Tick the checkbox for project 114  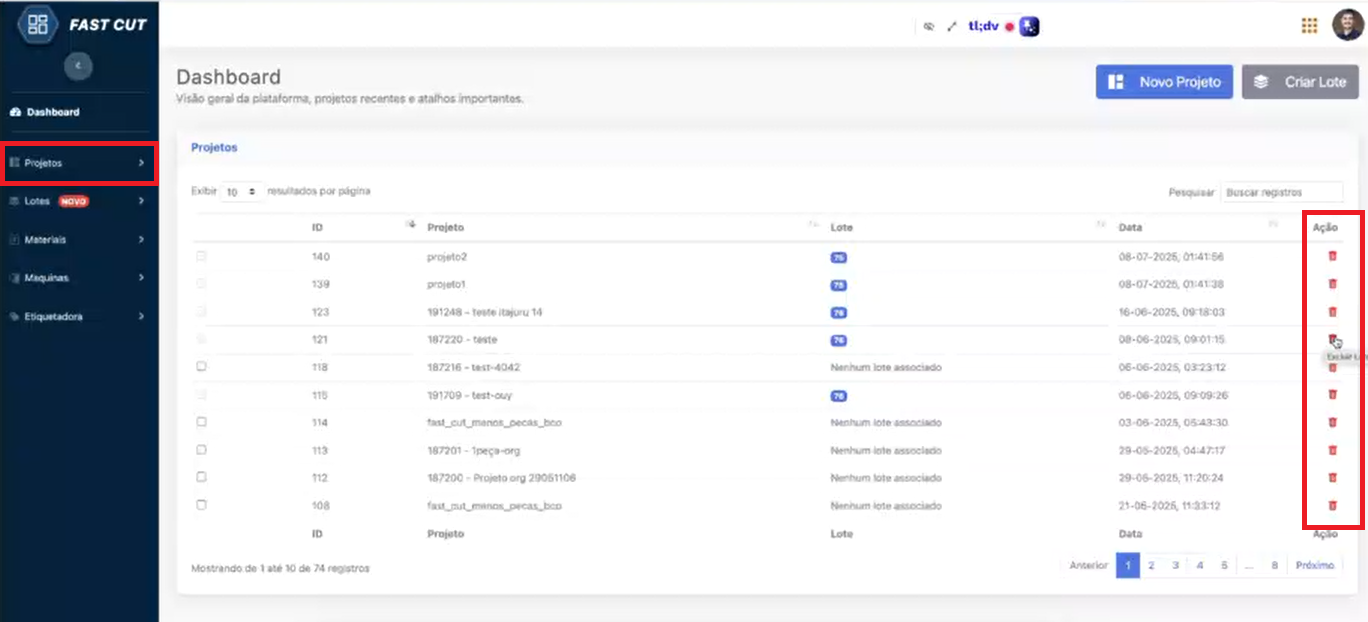[201, 422]
